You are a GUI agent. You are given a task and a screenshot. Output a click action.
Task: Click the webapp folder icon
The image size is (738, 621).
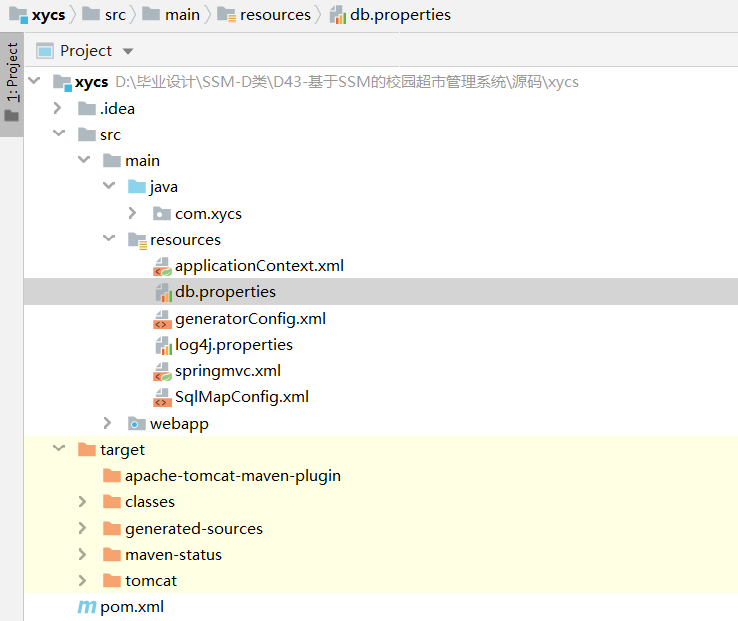(x=136, y=424)
